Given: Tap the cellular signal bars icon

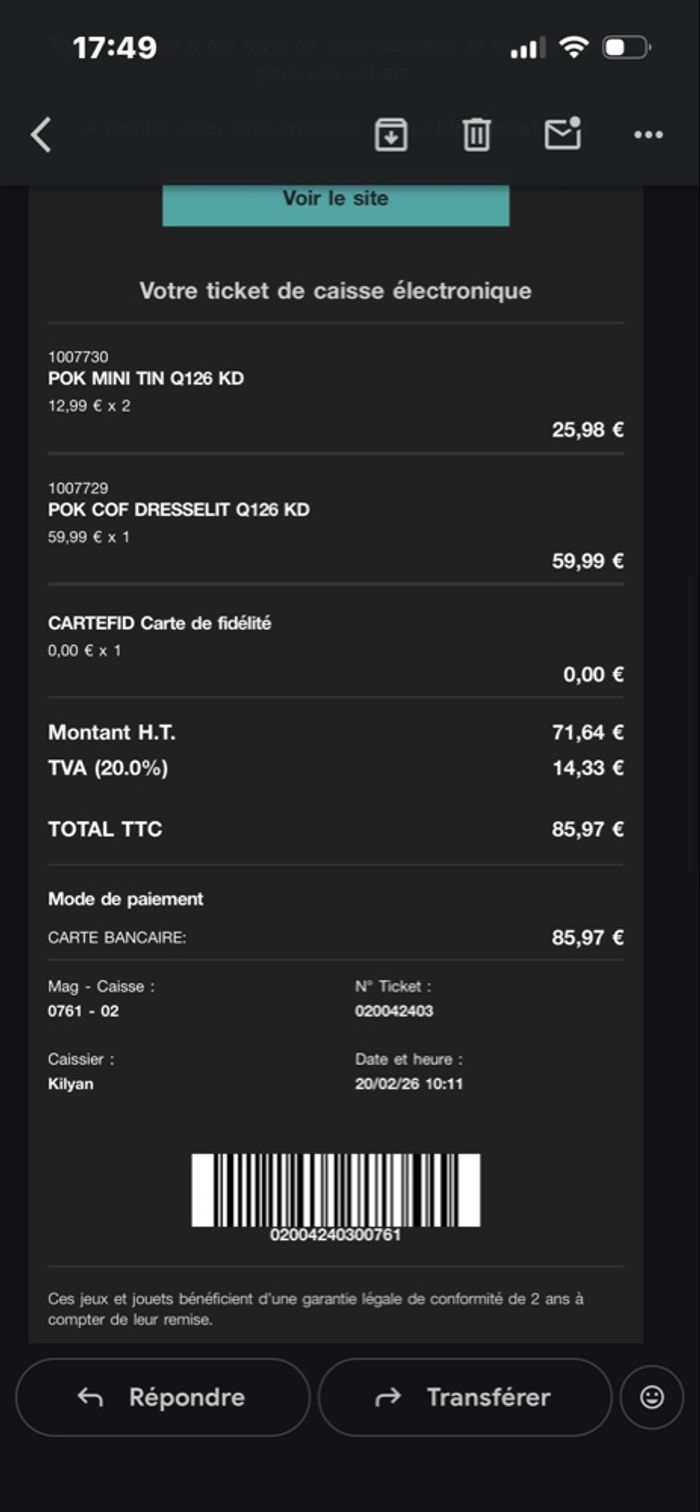Looking at the screenshot, I should (x=528, y=48).
